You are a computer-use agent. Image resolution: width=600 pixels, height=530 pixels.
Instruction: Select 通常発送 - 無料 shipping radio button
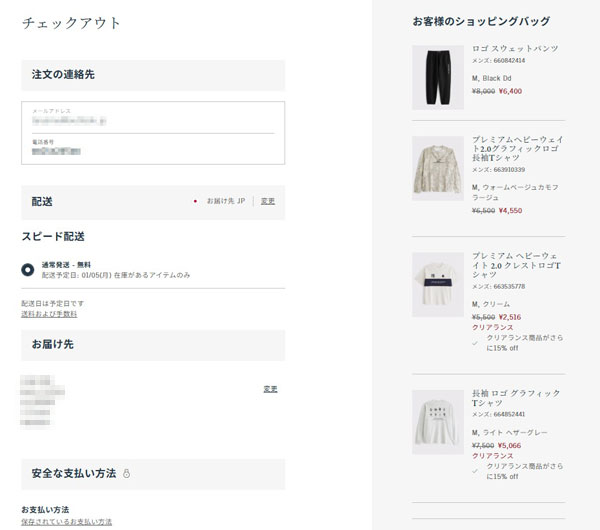click(x=28, y=269)
